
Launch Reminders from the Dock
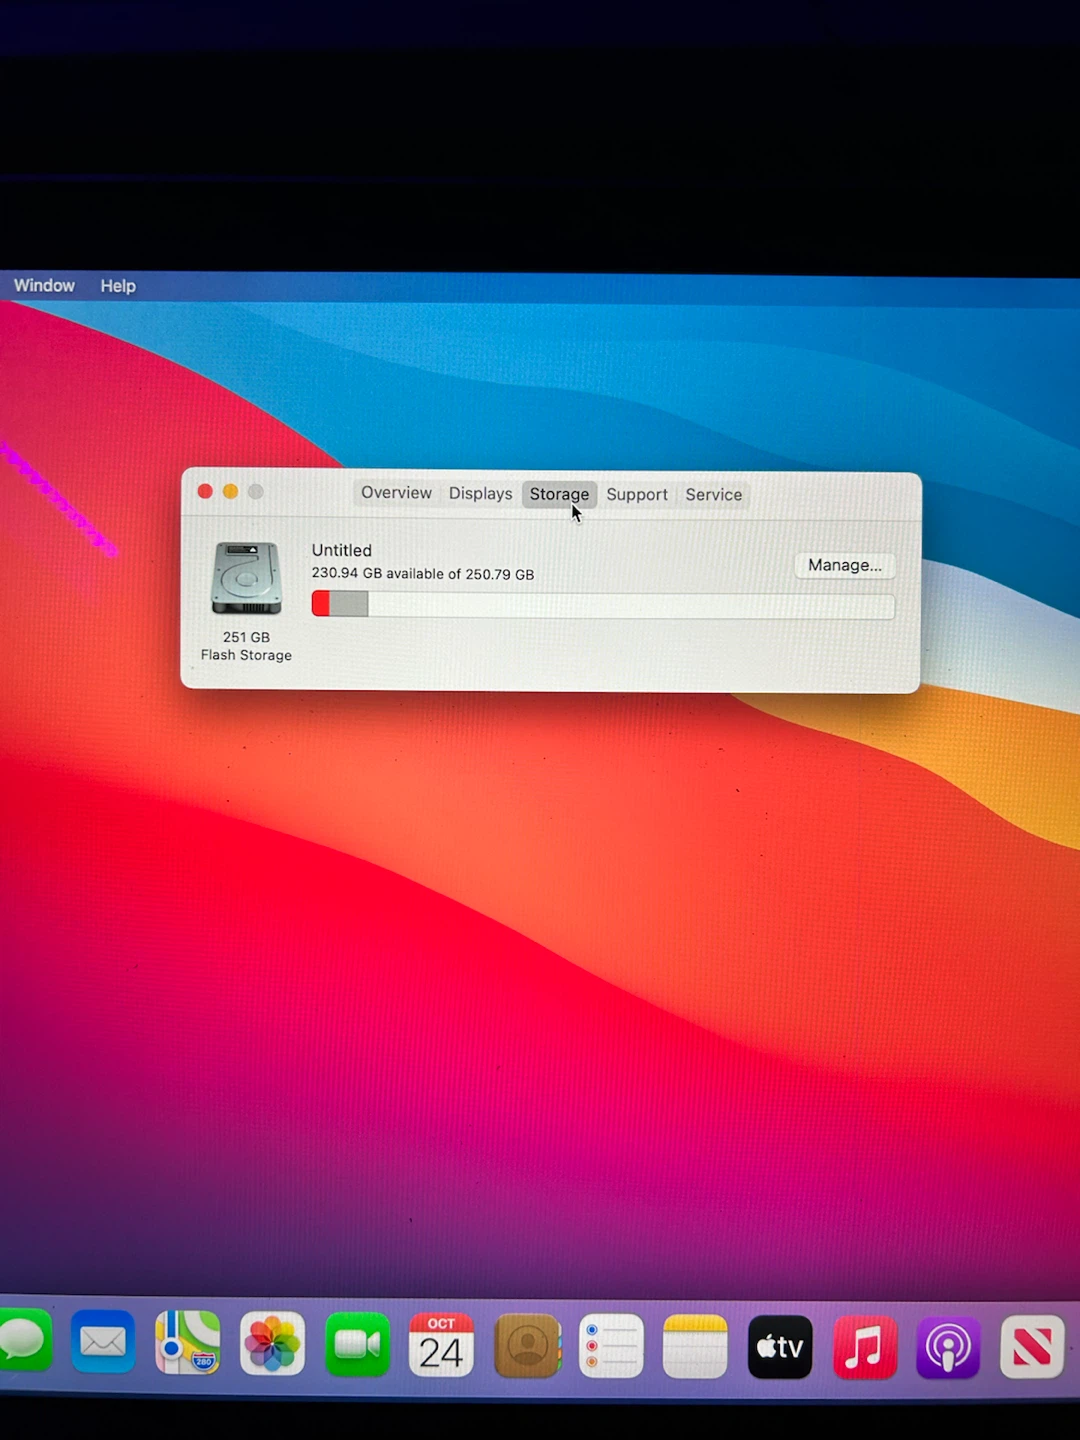[x=611, y=1346]
